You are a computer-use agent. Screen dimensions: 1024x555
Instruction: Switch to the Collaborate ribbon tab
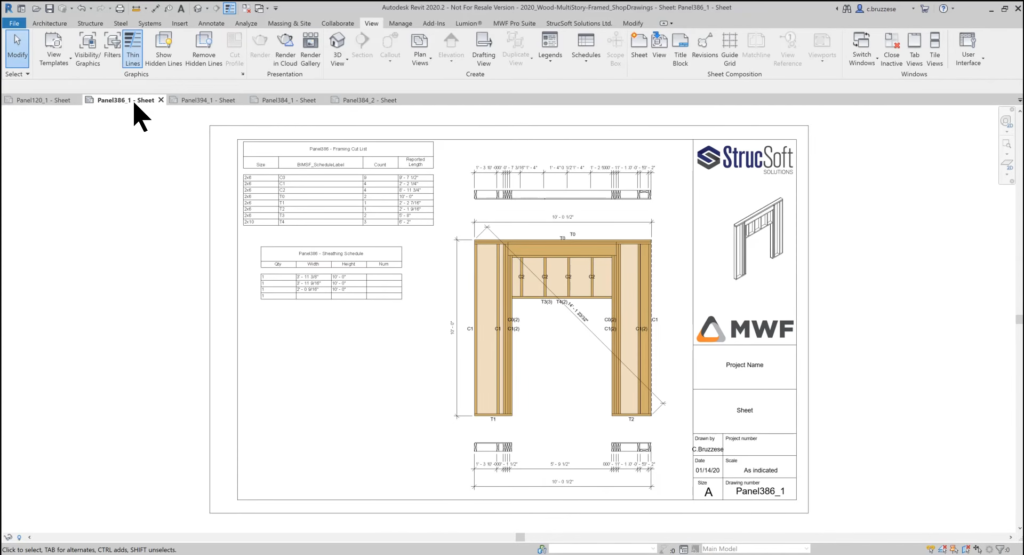click(338, 23)
